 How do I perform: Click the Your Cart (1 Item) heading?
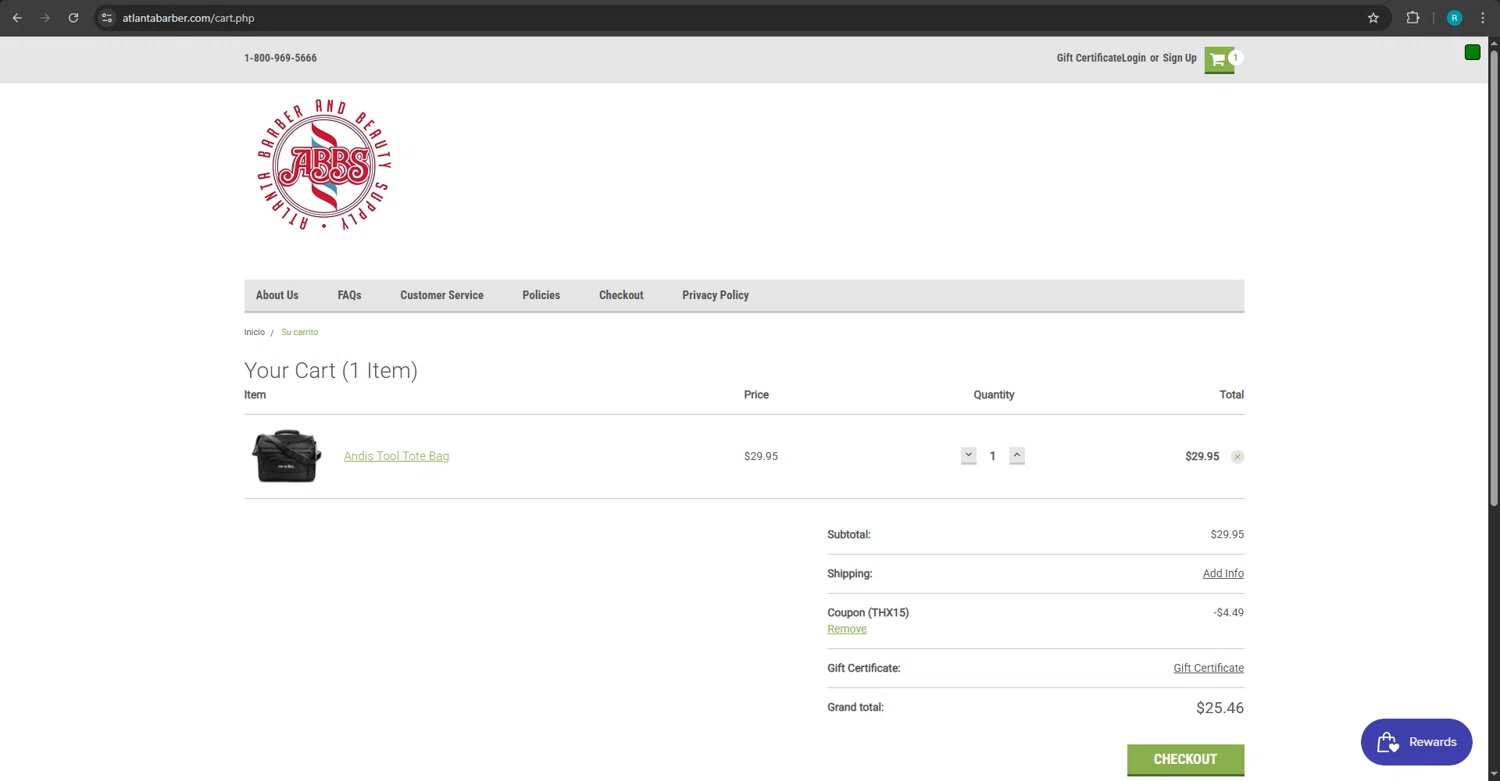click(x=331, y=371)
